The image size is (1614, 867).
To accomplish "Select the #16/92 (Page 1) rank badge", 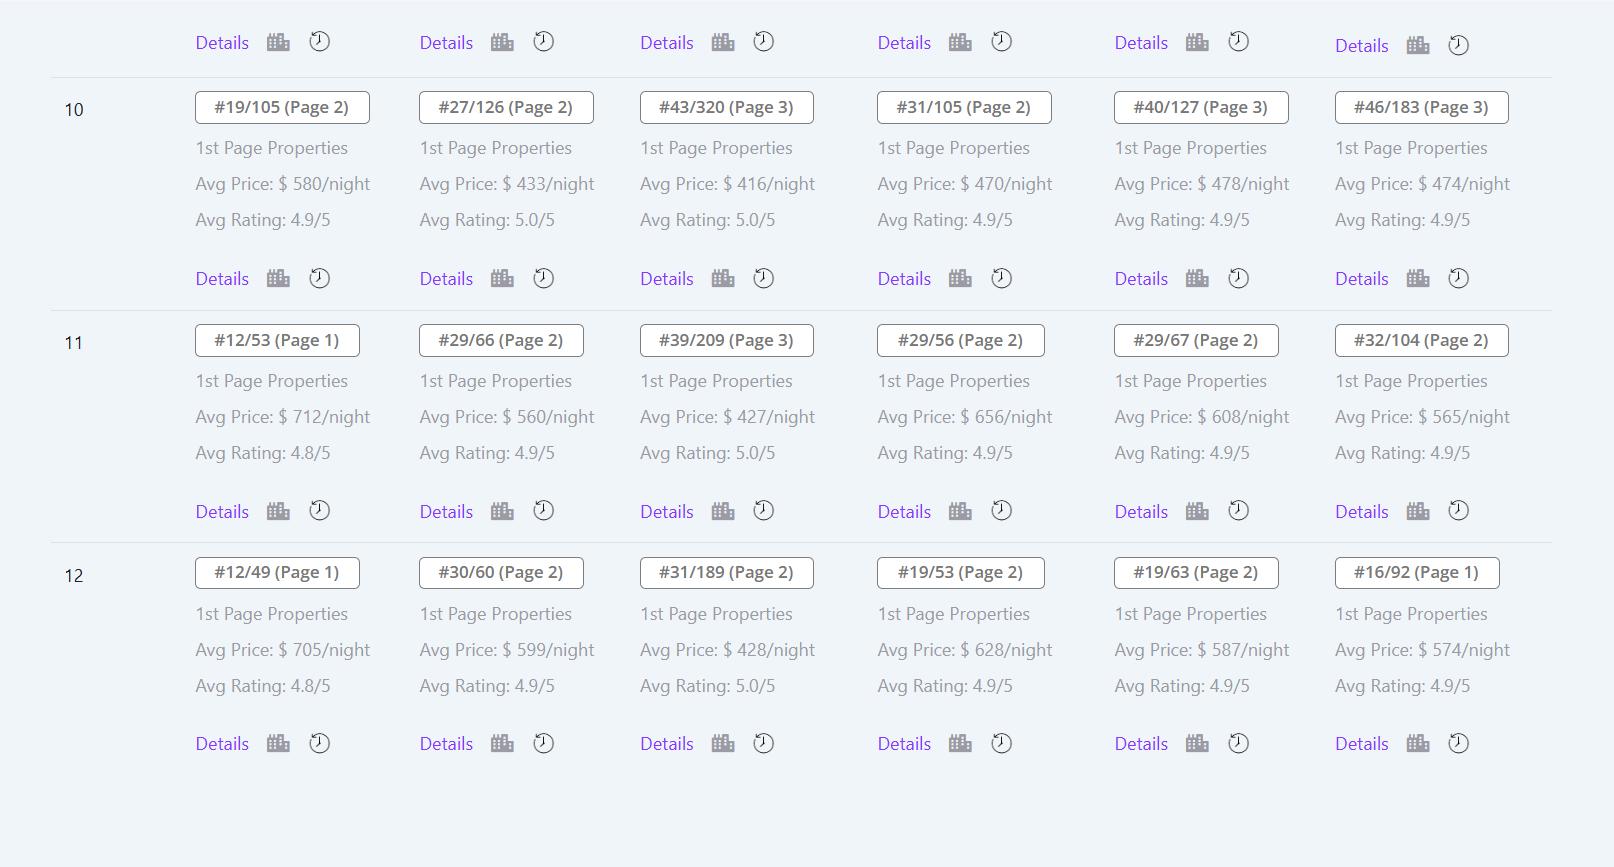I will point(1417,573).
